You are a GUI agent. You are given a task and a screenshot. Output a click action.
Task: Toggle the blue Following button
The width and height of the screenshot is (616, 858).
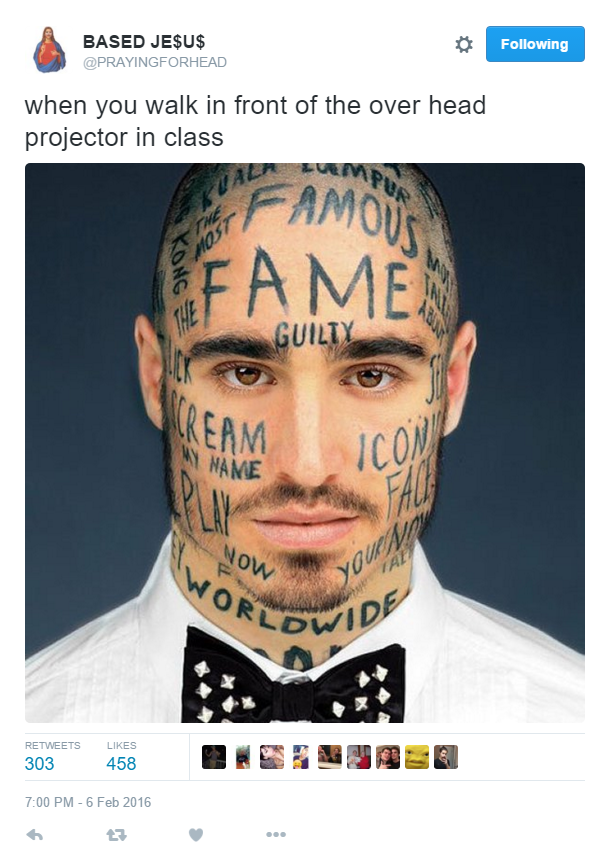(x=535, y=44)
